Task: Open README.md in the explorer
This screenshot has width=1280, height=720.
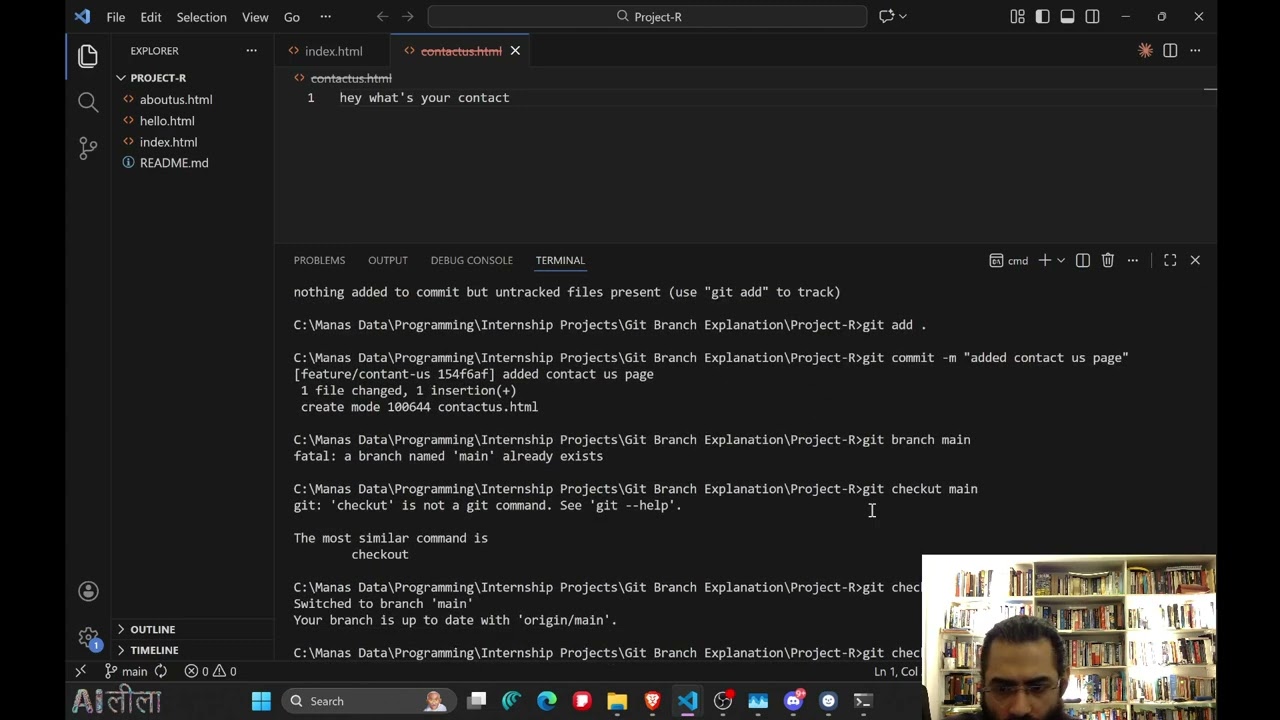Action: (x=174, y=163)
